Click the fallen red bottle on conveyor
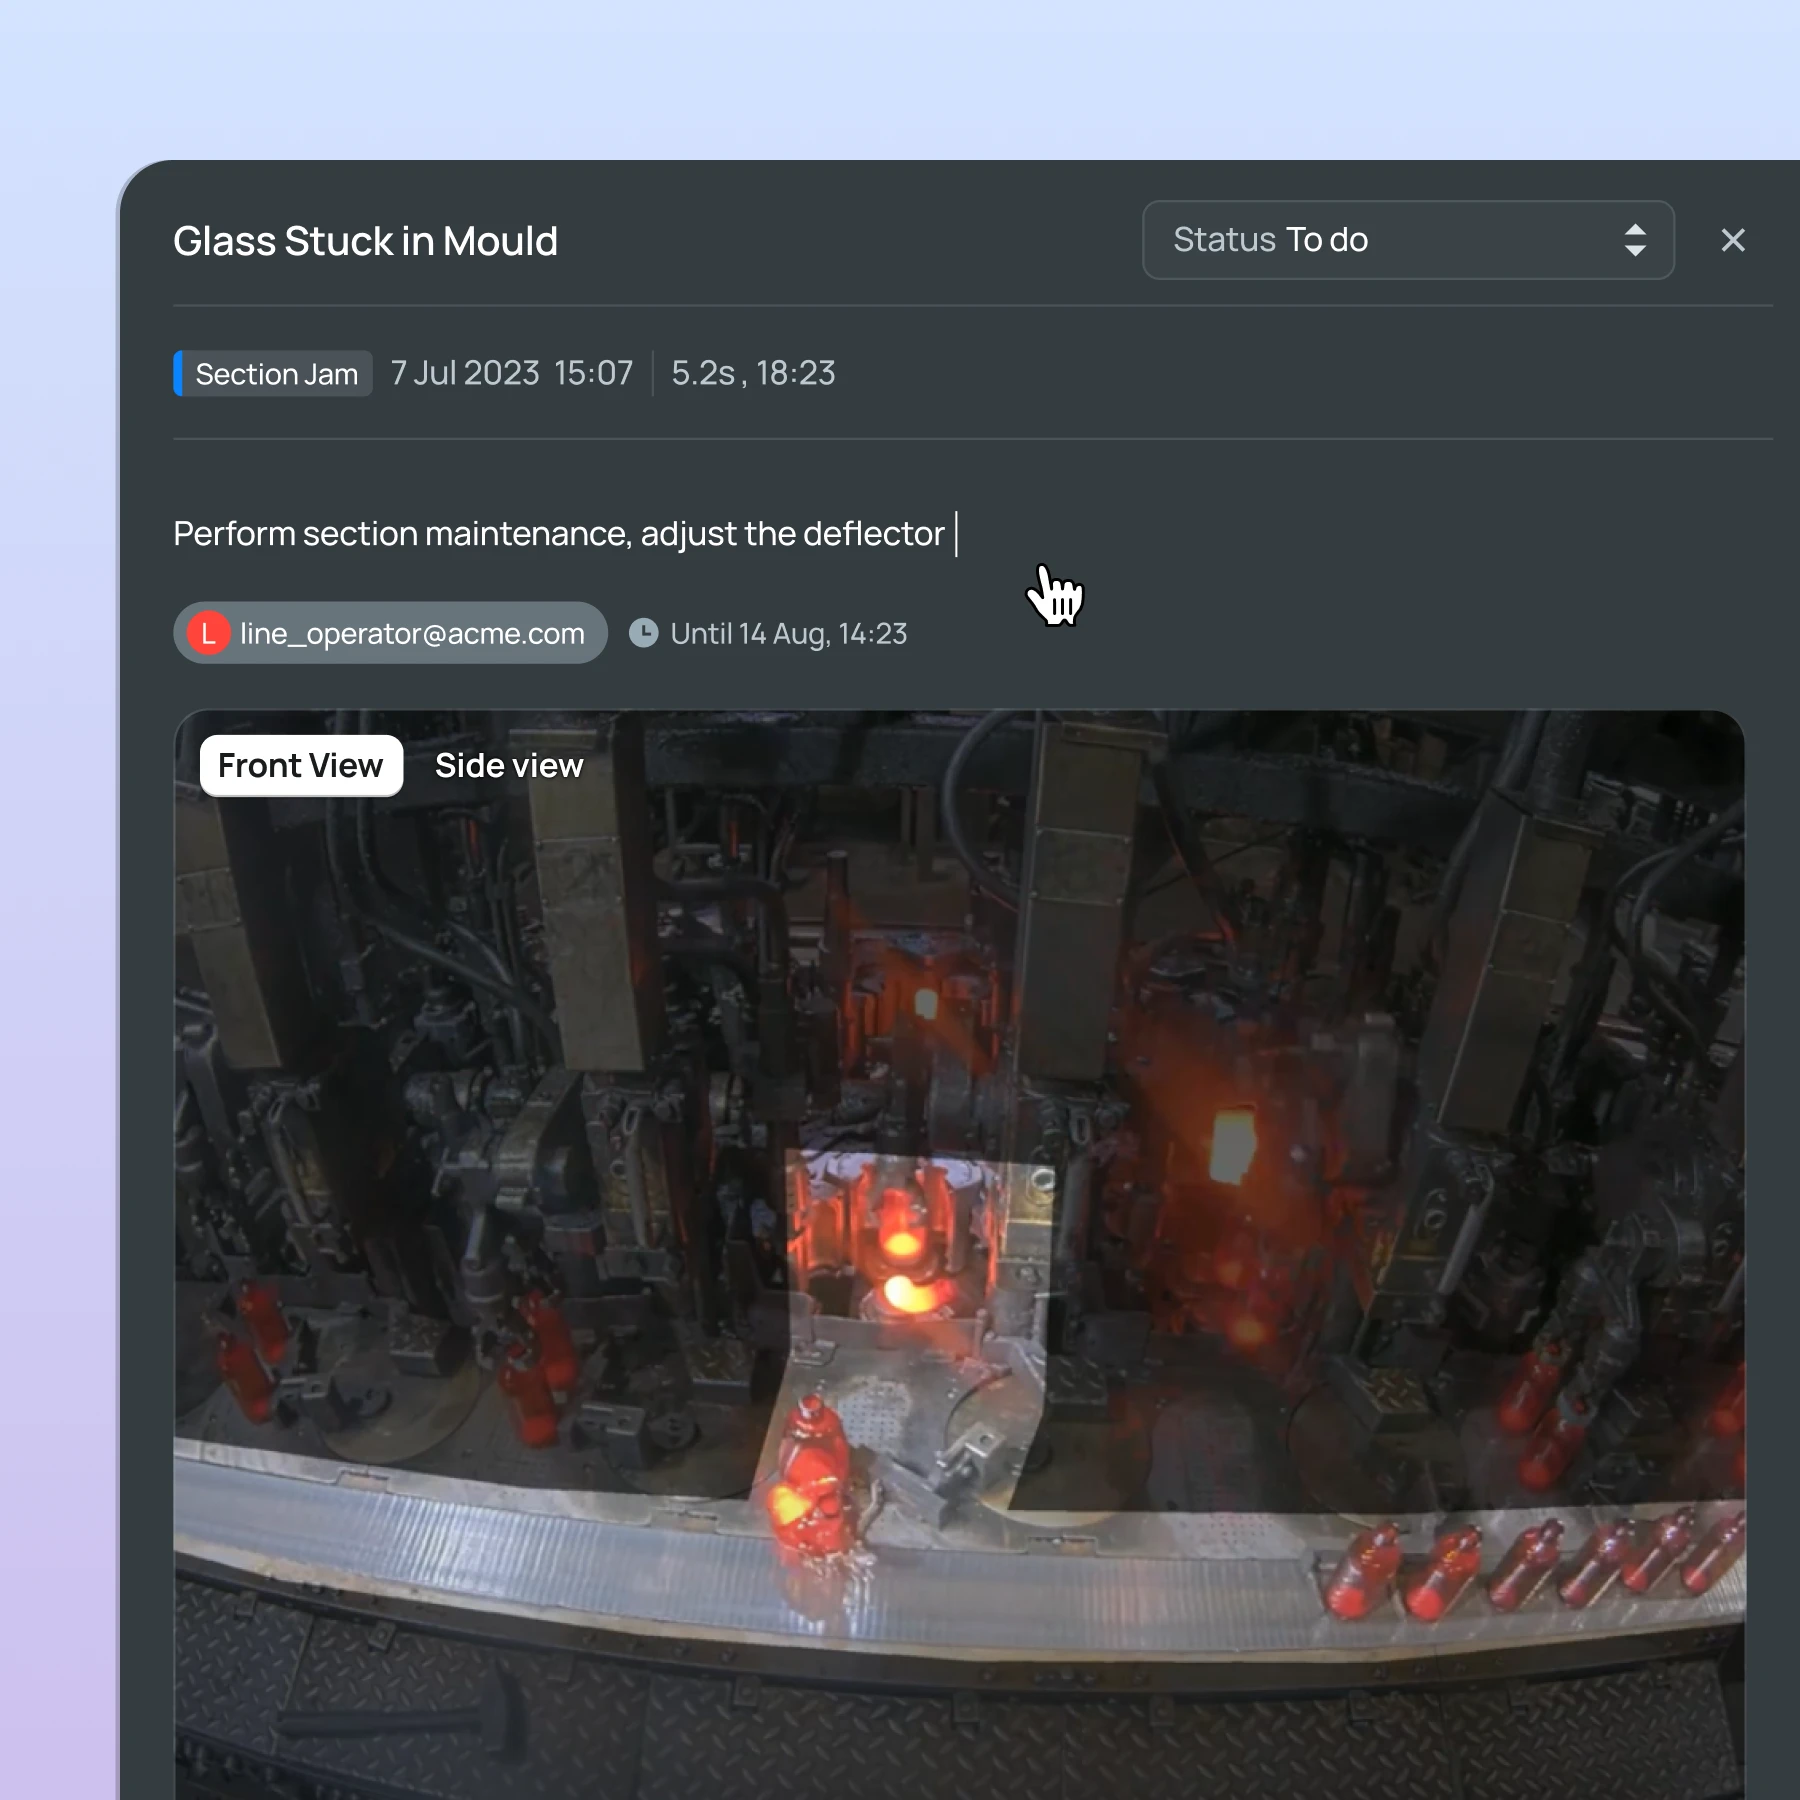This screenshot has width=1800, height=1800. pos(810,1470)
